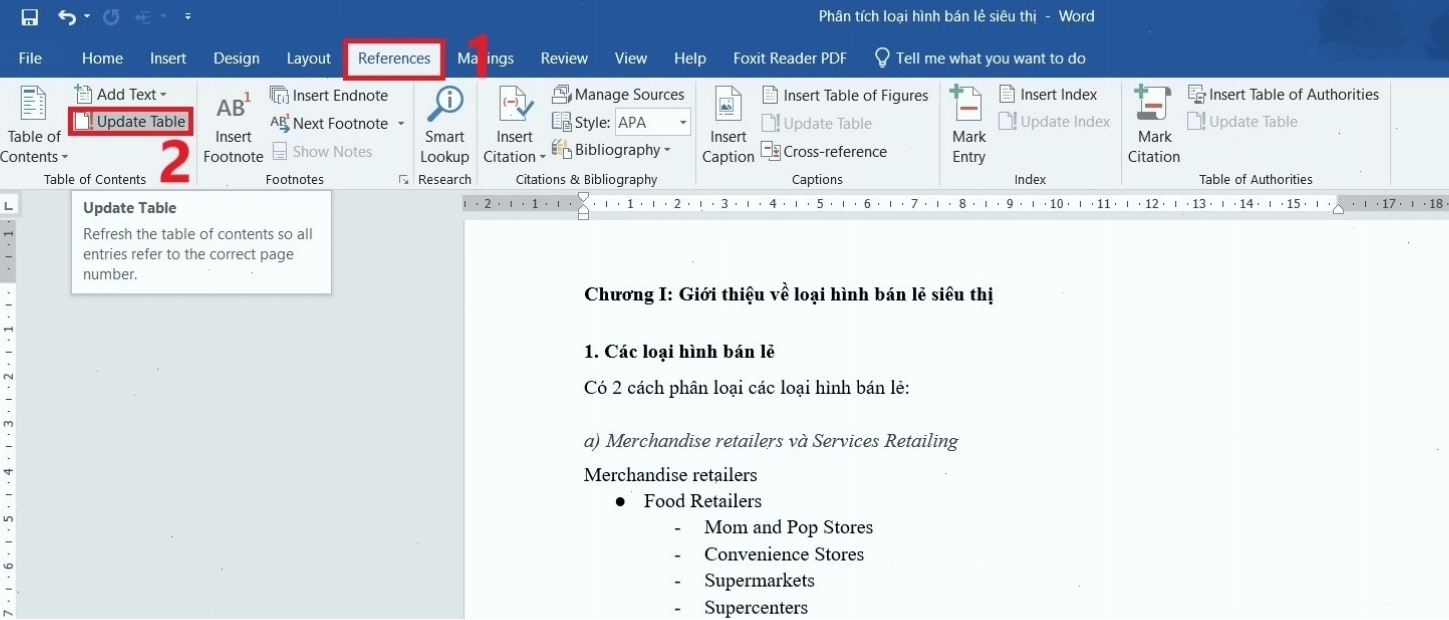Click Update Table in Table of Authorities group
The width and height of the screenshot is (1449, 620).
tap(1242, 121)
